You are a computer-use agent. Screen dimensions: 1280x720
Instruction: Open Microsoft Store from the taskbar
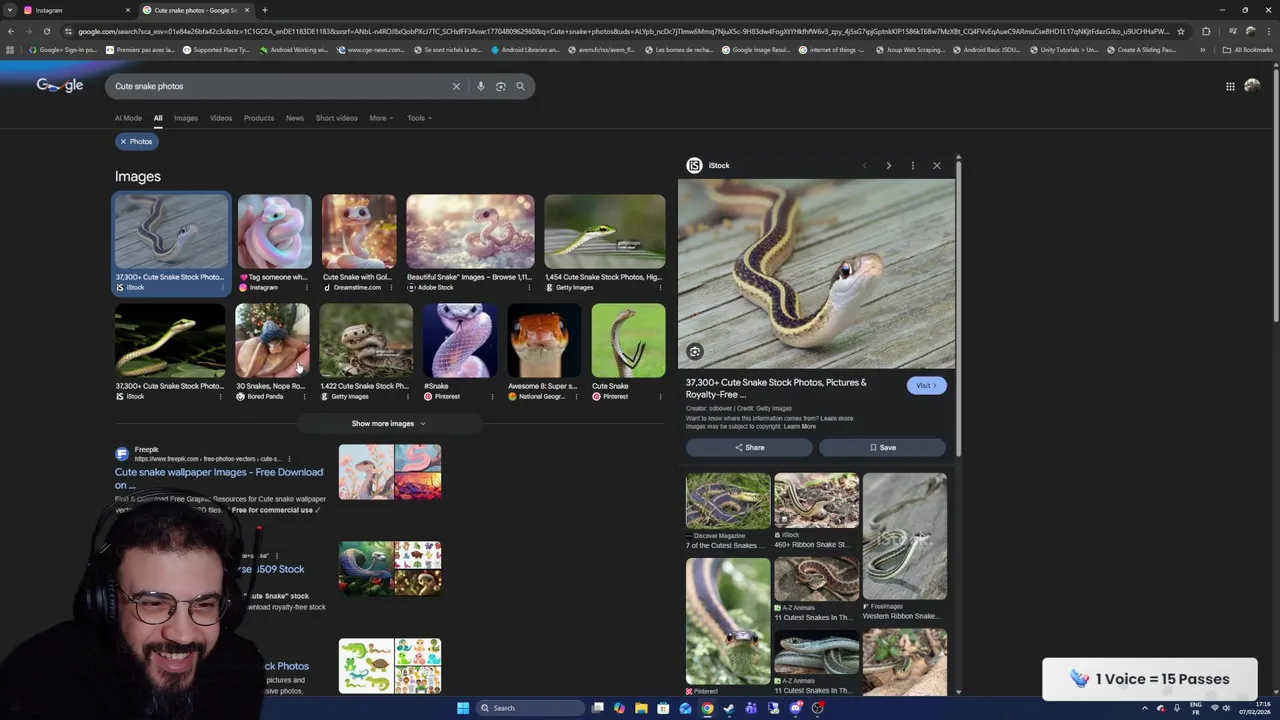click(663, 708)
